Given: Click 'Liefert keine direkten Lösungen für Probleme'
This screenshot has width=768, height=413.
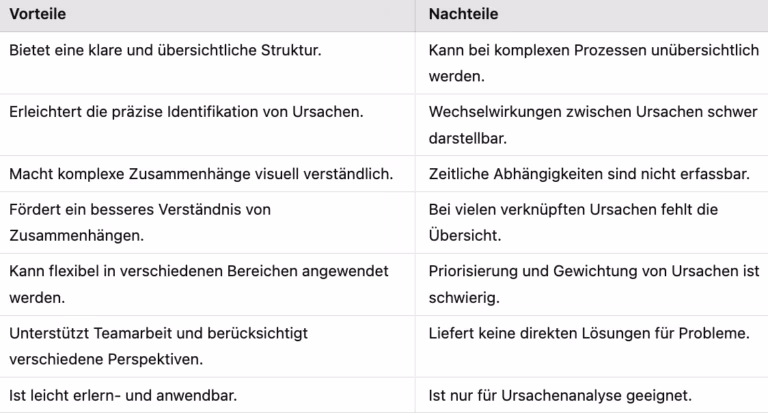Looking at the screenshot, I should (x=589, y=333).
